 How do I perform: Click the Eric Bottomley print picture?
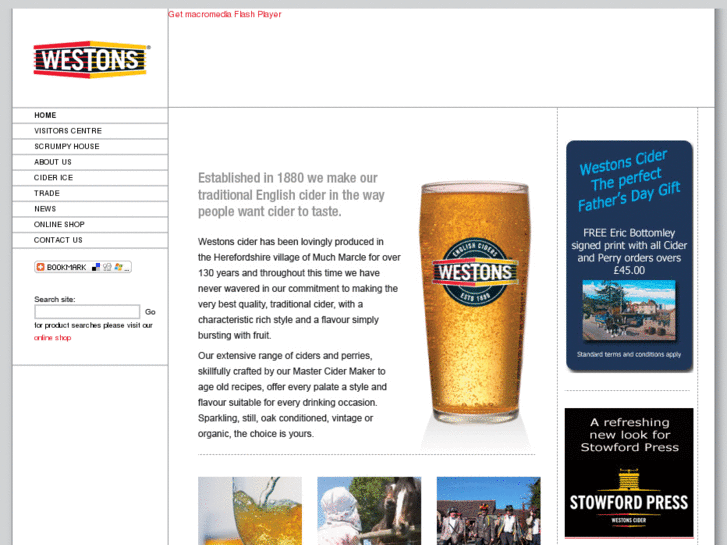tap(629, 310)
